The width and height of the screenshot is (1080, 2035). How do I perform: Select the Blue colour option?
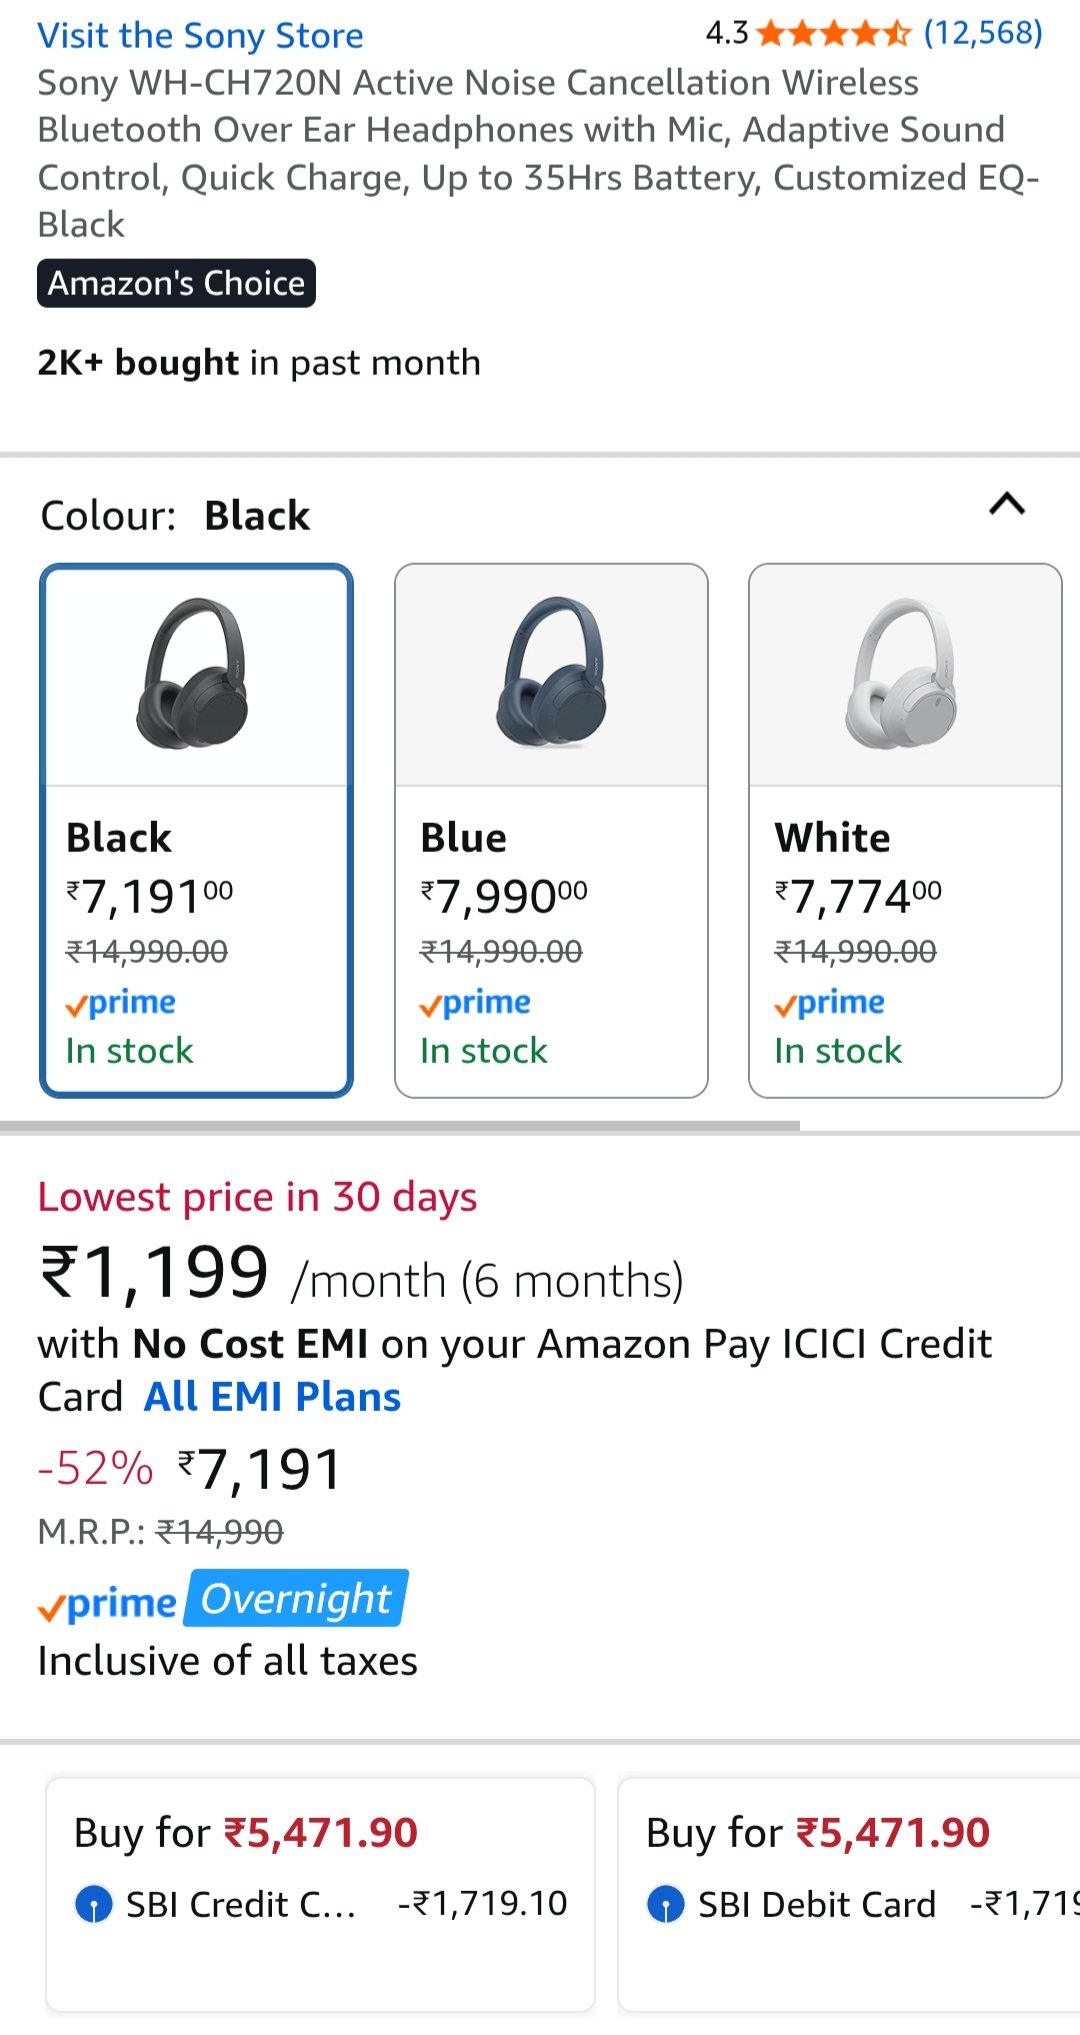coord(551,940)
